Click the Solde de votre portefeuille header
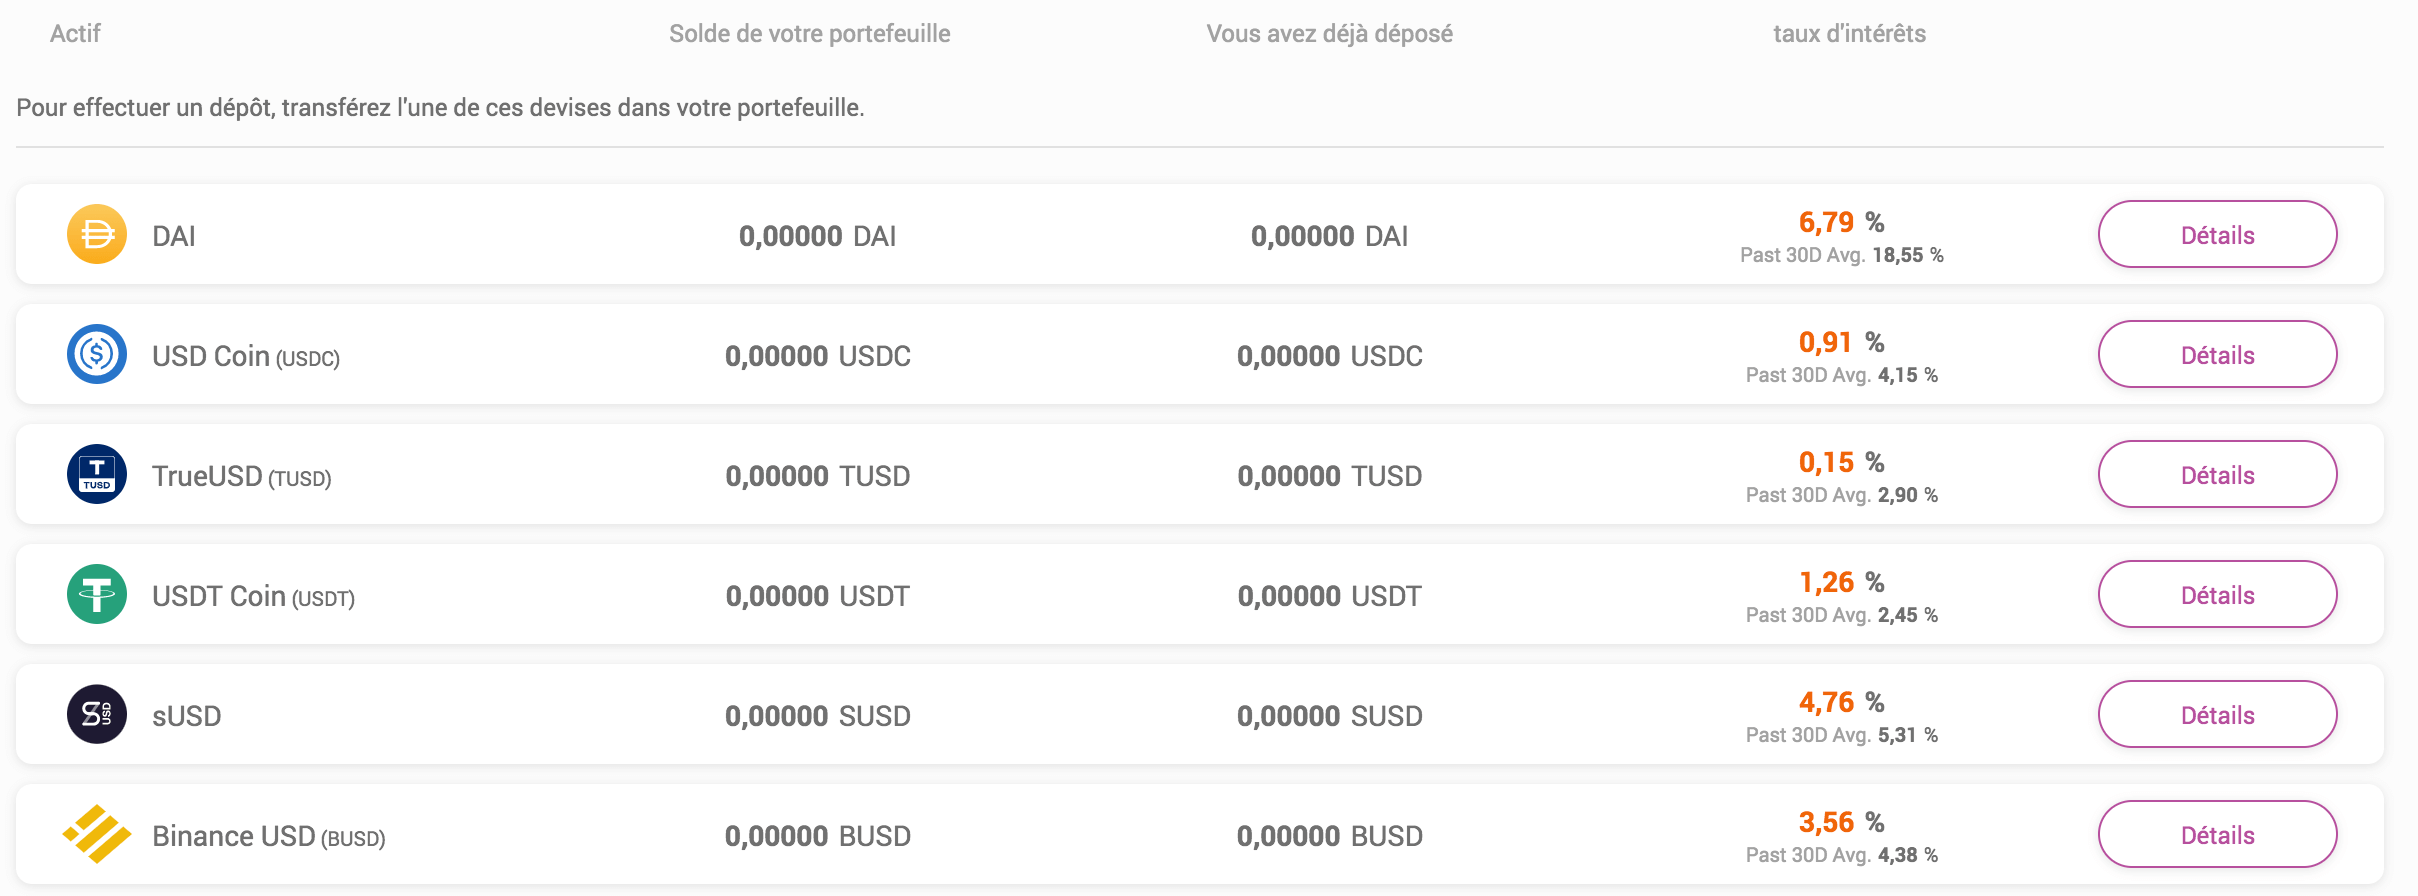The image size is (2418, 896). click(809, 34)
